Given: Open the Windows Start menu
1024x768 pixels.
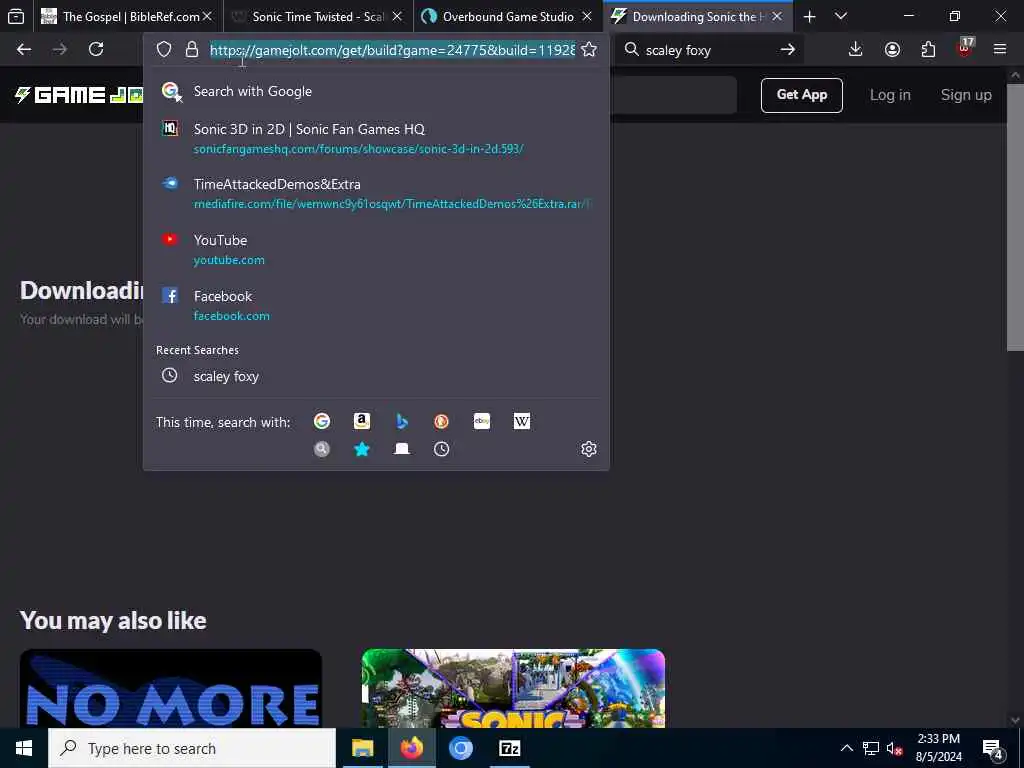Looking at the screenshot, I should (x=24, y=748).
